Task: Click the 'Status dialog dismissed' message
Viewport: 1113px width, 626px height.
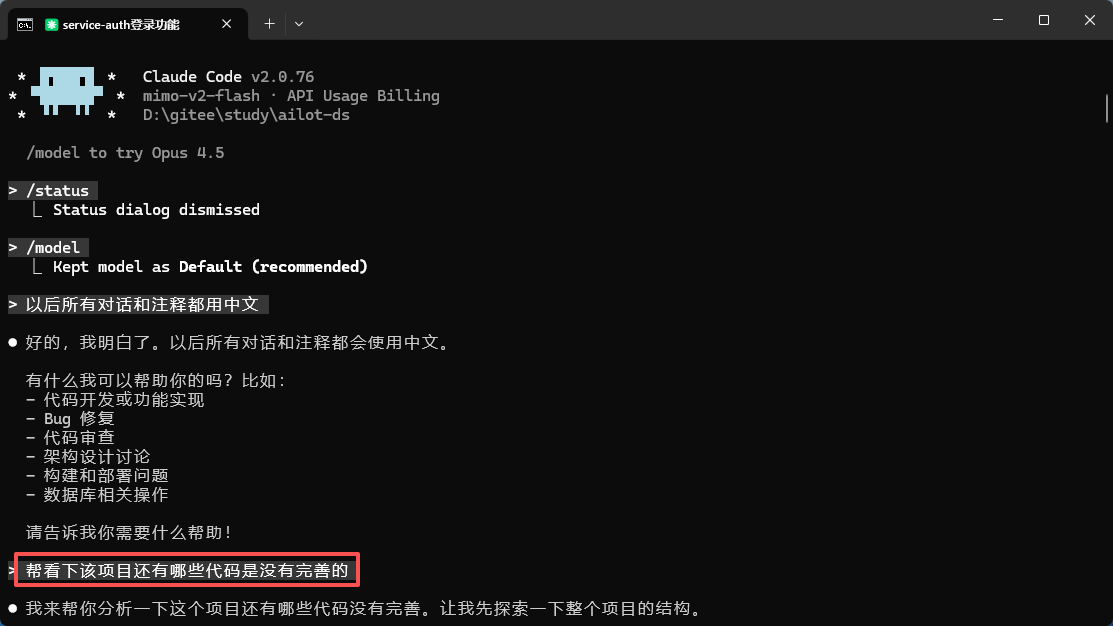Action: coord(156,210)
